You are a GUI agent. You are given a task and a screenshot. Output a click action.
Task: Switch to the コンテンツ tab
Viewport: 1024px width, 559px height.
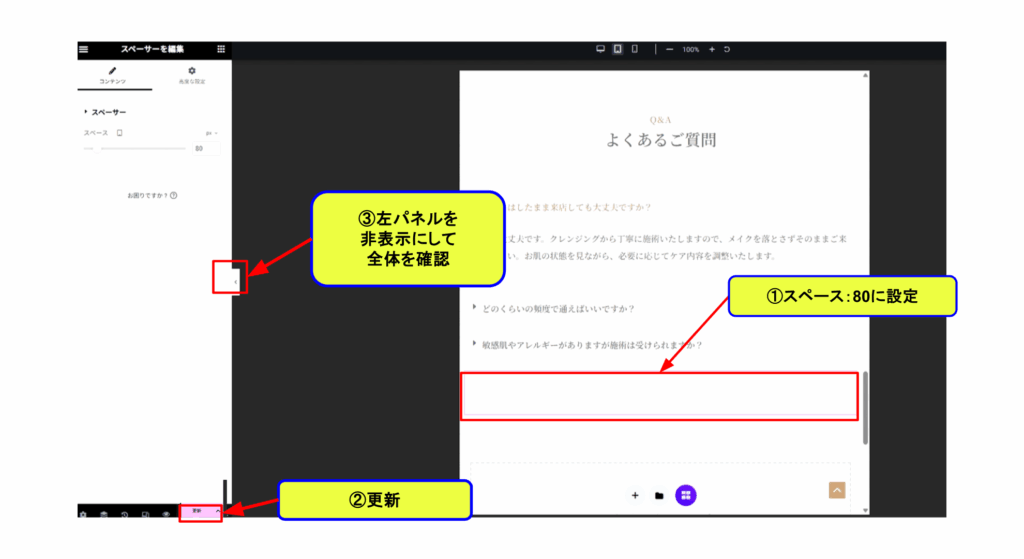tap(112, 75)
